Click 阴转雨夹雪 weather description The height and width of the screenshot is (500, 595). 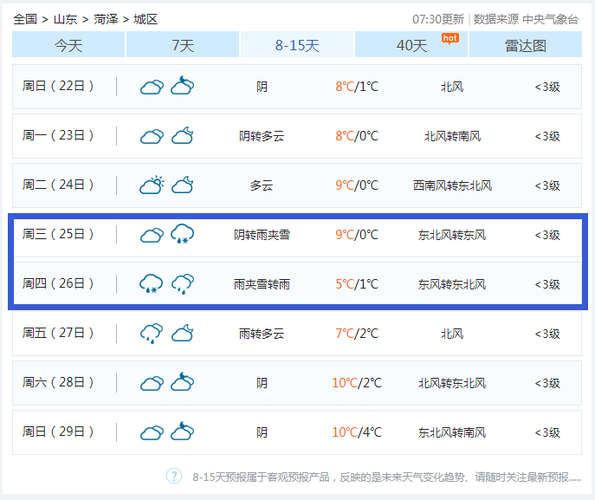coord(261,235)
